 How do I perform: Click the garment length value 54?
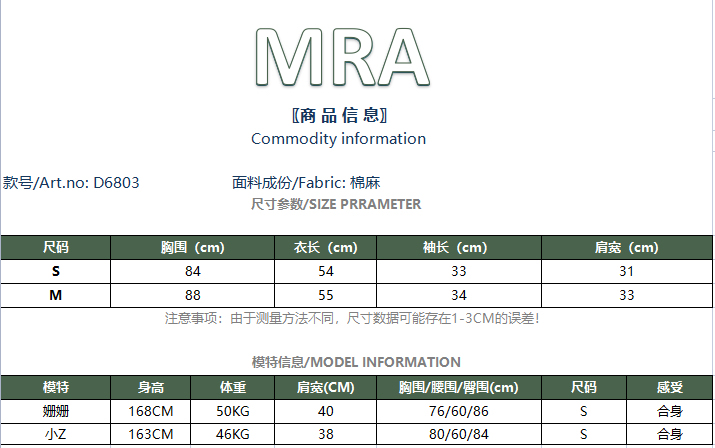326,271
